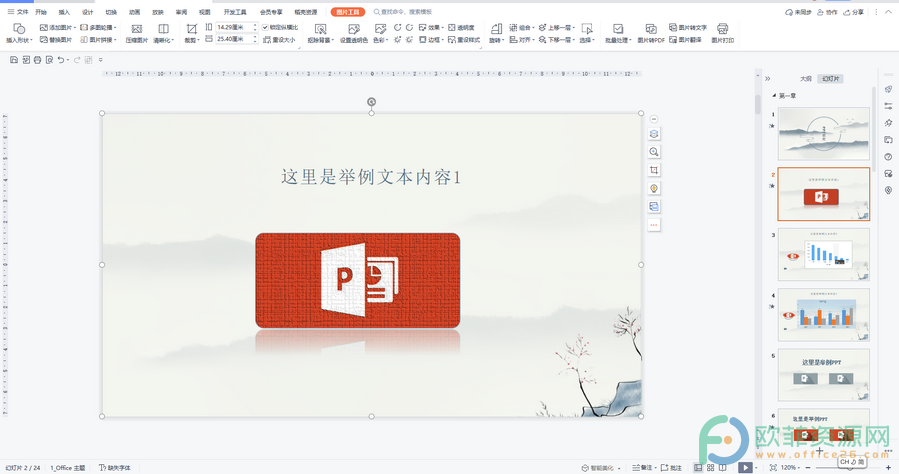The height and width of the screenshot is (474, 899).
Task: Select slide 3 thumbnail with blue chart
Action: click(x=823, y=254)
